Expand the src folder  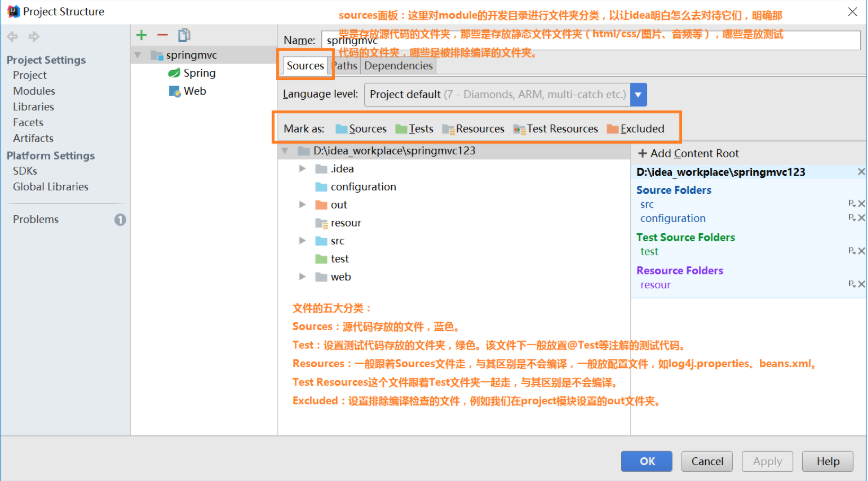[x=302, y=240]
